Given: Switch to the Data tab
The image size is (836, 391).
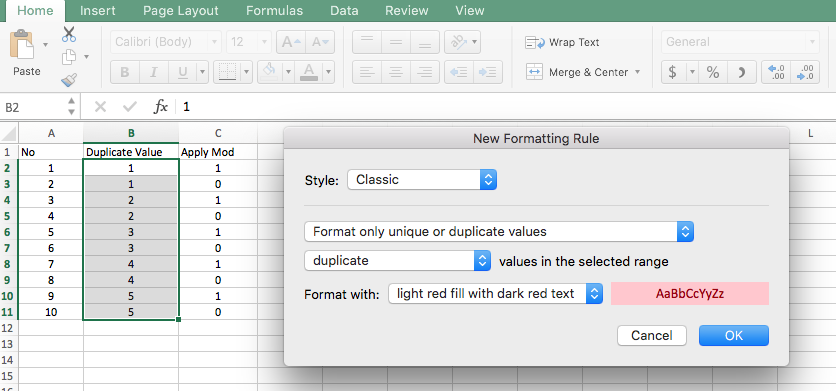Looking at the screenshot, I should (x=344, y=11).
